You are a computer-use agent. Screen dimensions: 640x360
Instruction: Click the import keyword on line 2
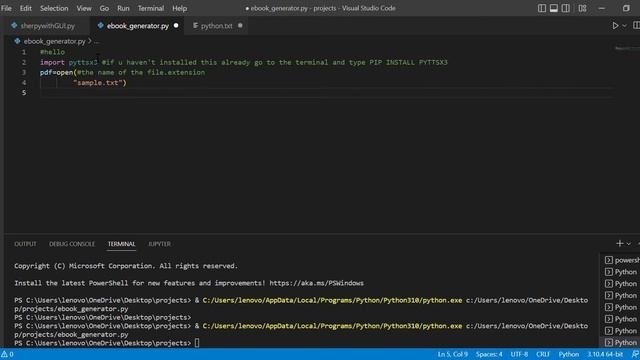click(x=52, y=62)
